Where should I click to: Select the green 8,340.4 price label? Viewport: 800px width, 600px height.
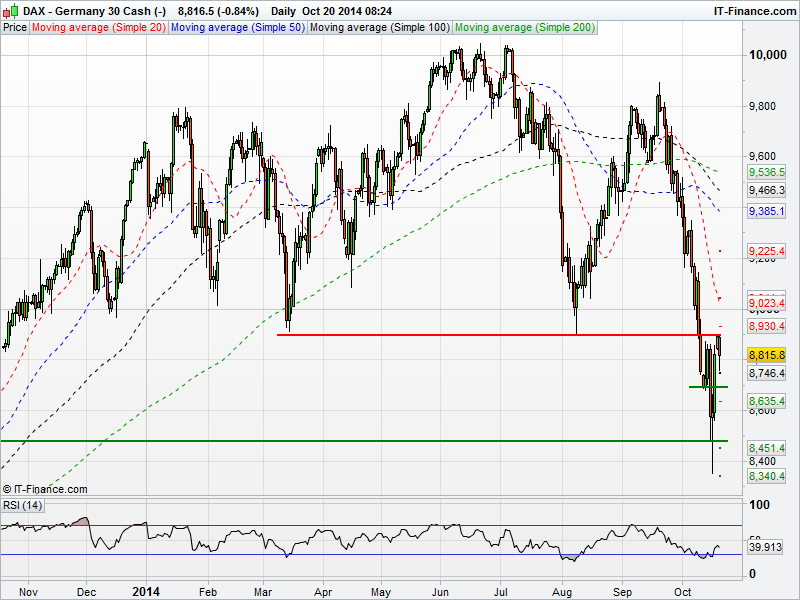click(x=766, y=476)
